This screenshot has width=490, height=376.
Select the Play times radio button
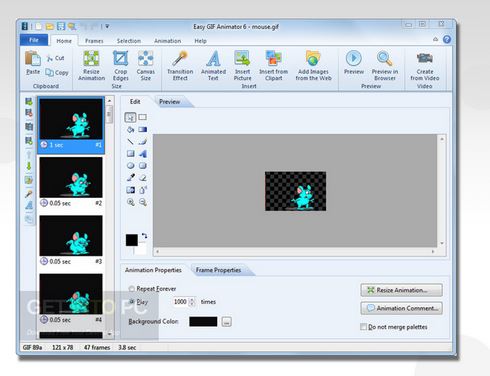131,302
